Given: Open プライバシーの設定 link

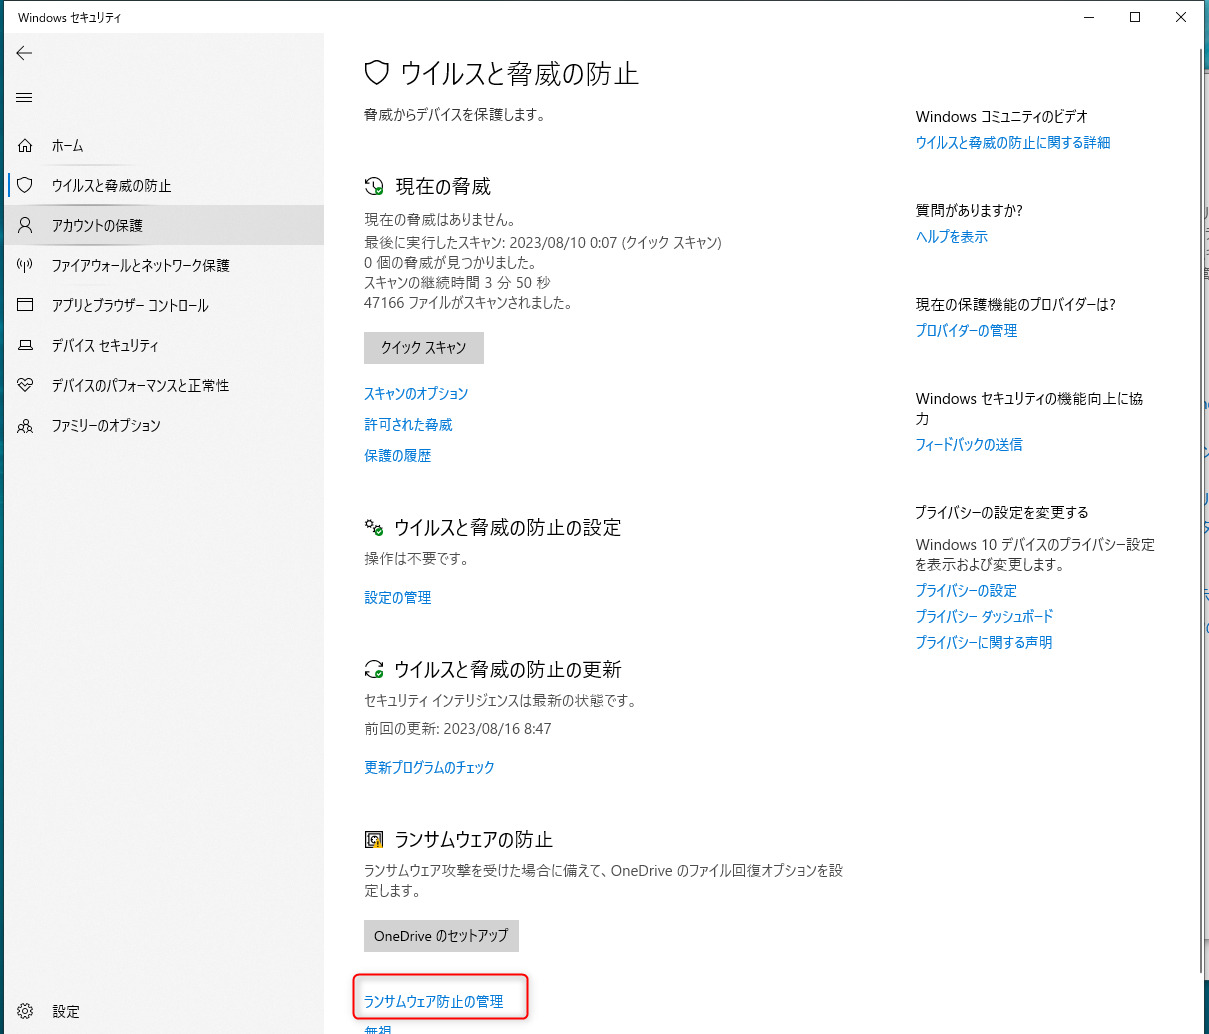Looking at the screenshot, I should click(x=966, y=591).
